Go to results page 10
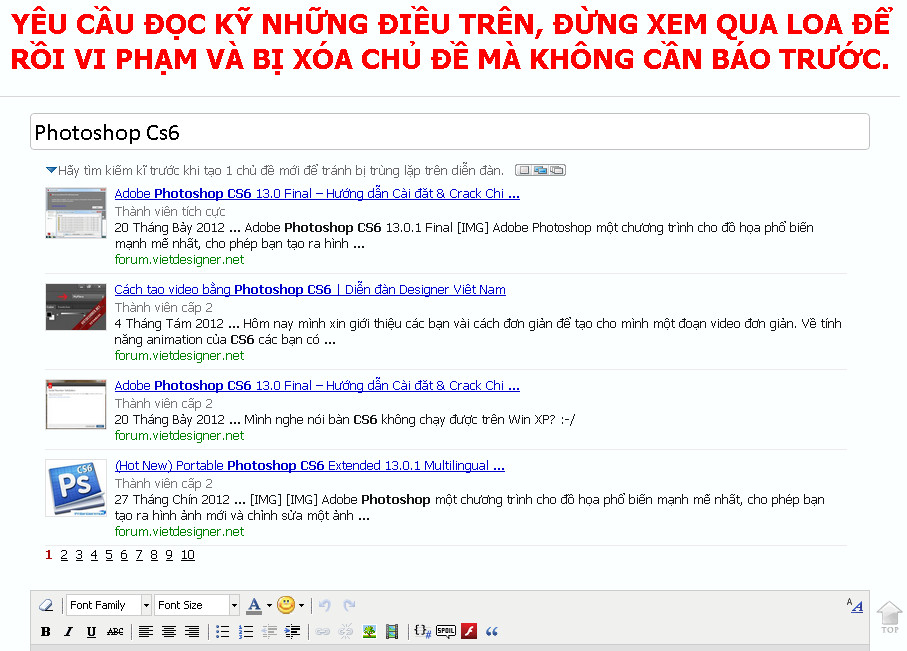Image resolution: width=907 pixels, height=651 pixels. pyautogui.click(x=187, y=555)
